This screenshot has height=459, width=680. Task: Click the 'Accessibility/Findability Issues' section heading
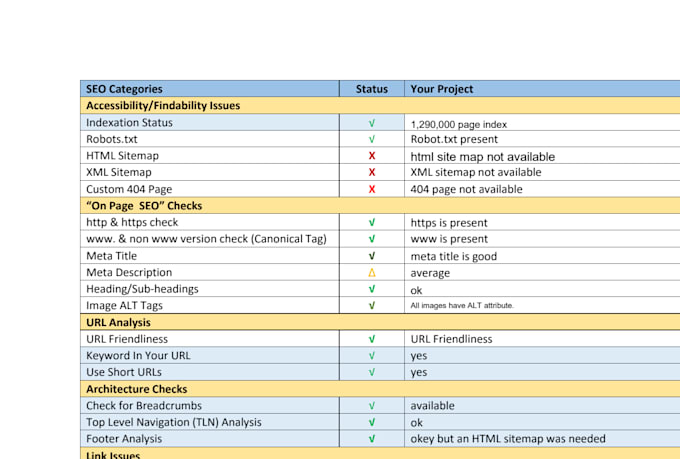tap(380, 105)
